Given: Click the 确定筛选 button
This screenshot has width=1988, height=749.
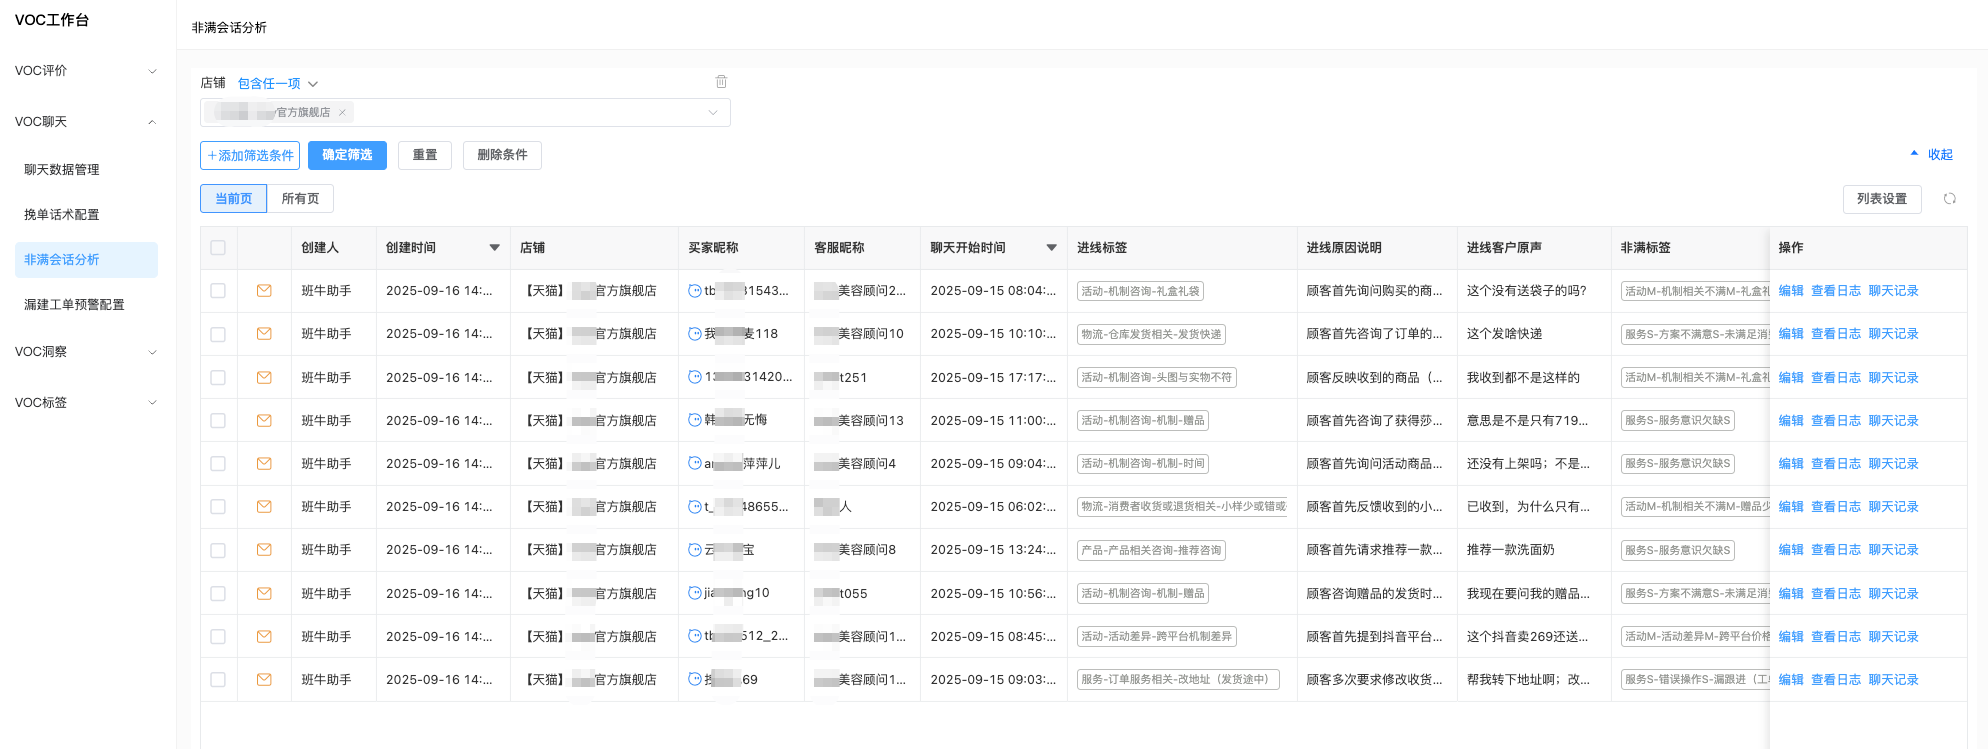Looking at the screenshot, I should (x=347, y=155).
